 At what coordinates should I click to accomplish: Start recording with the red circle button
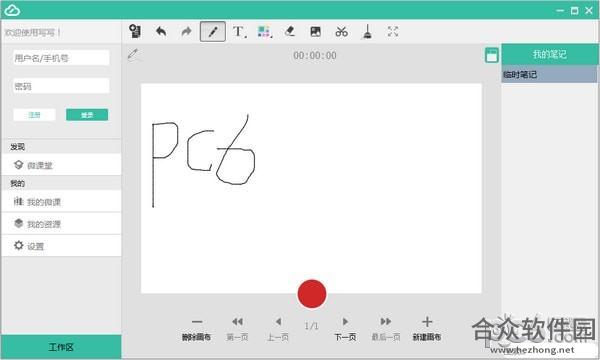point(312,293)
